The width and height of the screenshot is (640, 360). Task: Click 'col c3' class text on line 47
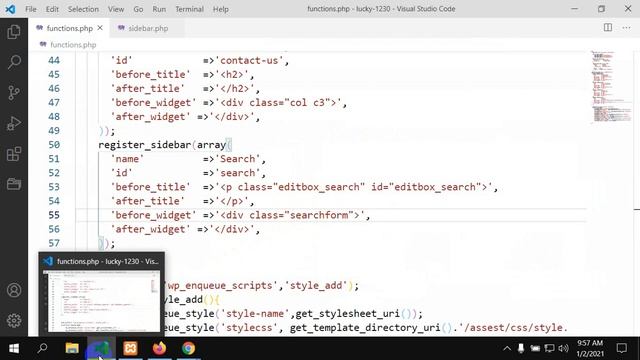pyautogui.click(x=307, y=102)
